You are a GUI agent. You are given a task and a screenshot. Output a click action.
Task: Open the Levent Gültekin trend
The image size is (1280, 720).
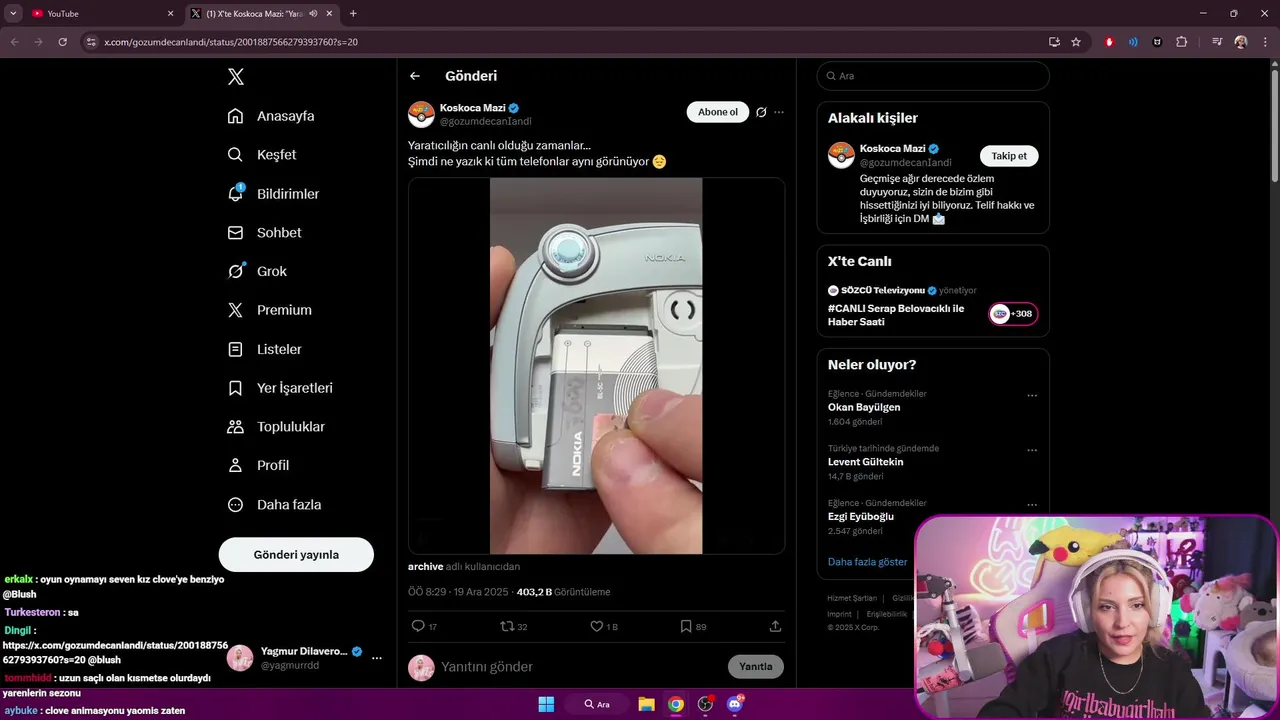(865, 462)
